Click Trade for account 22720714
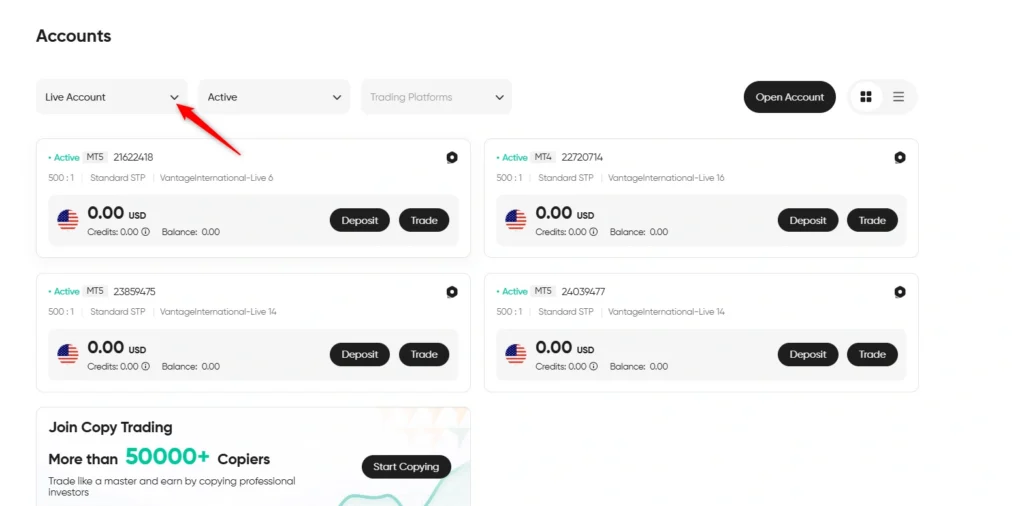The image size is (1024, 506). (872, 220)
